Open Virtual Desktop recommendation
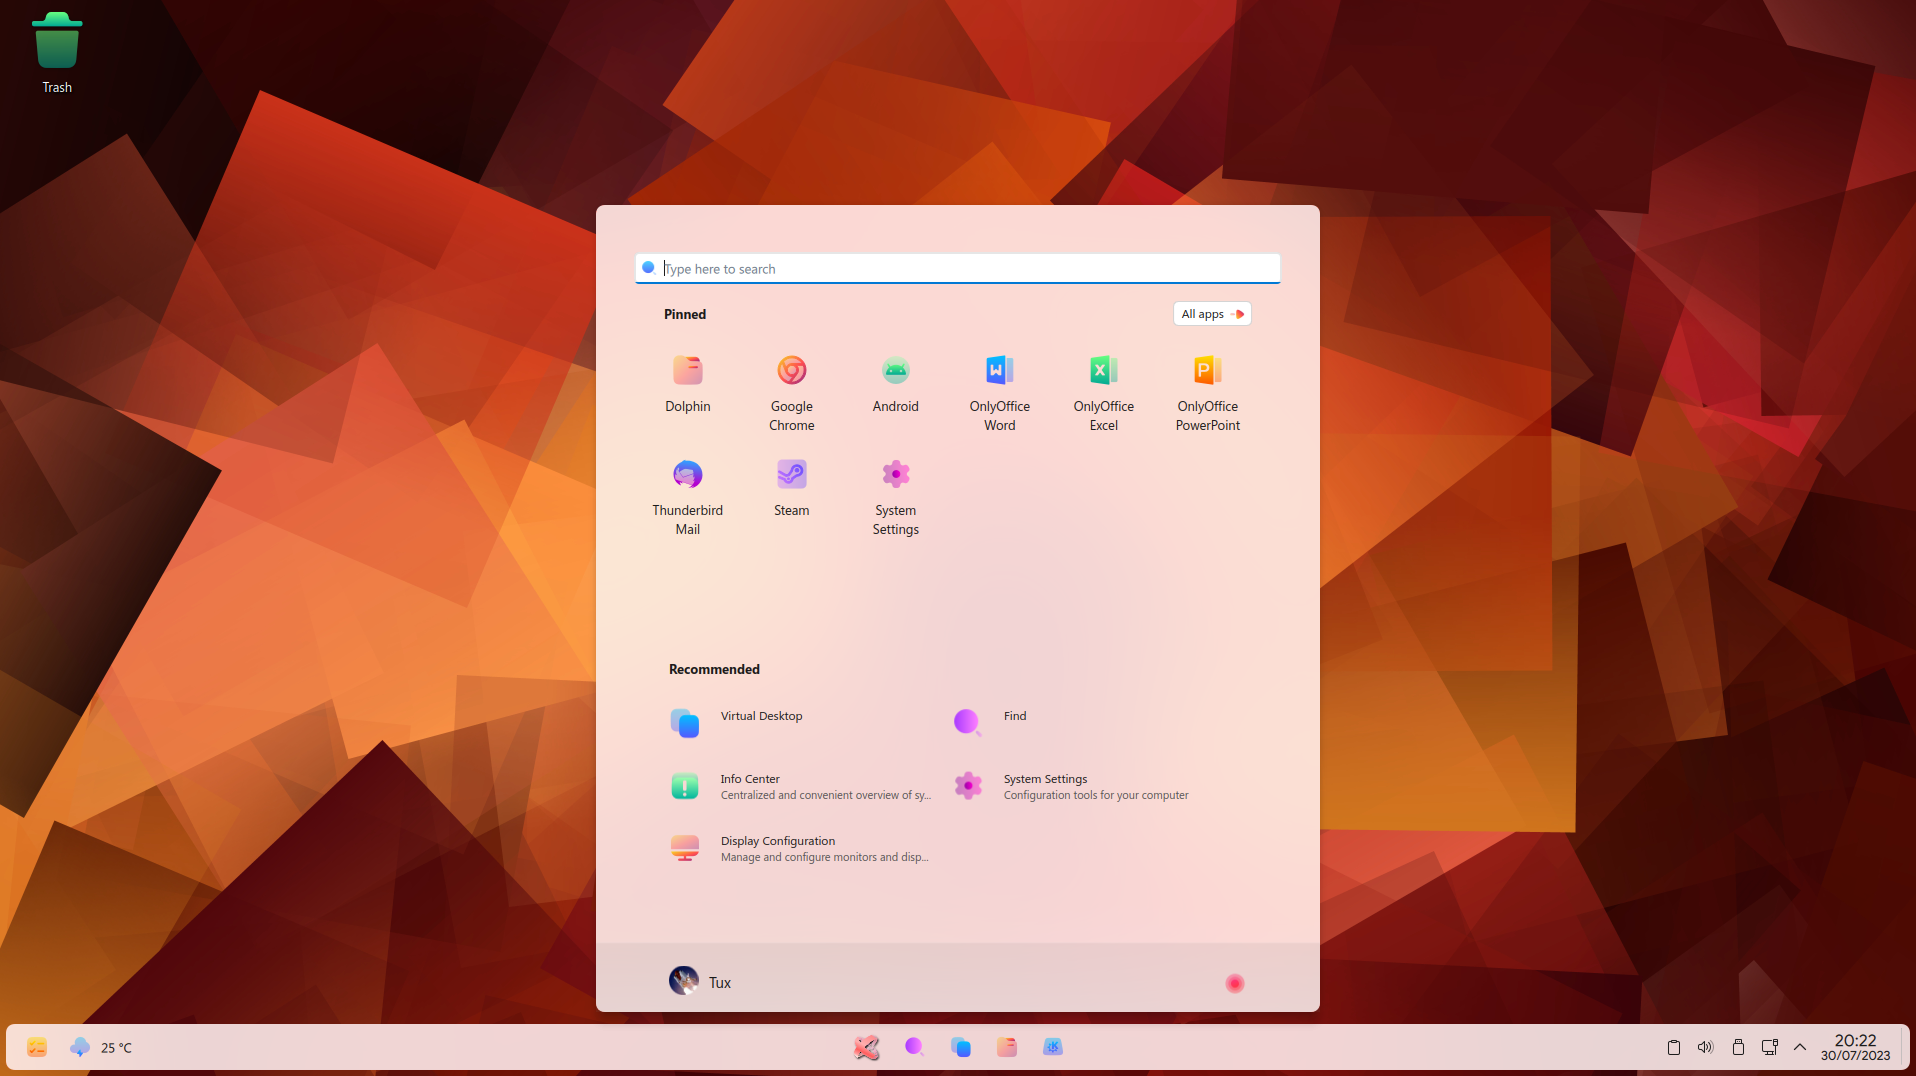The height and width of the screenshot is (1076, 1916). tap(800, 722)
